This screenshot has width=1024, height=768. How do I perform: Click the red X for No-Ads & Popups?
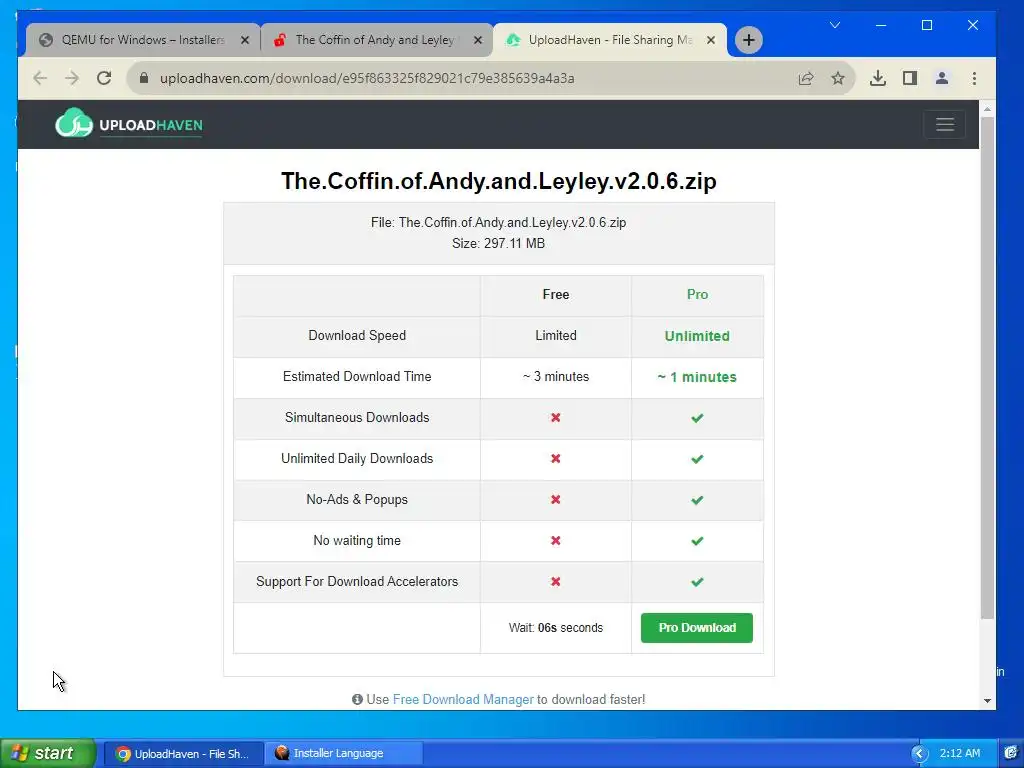pyautogui.click(x=556, y=500)
